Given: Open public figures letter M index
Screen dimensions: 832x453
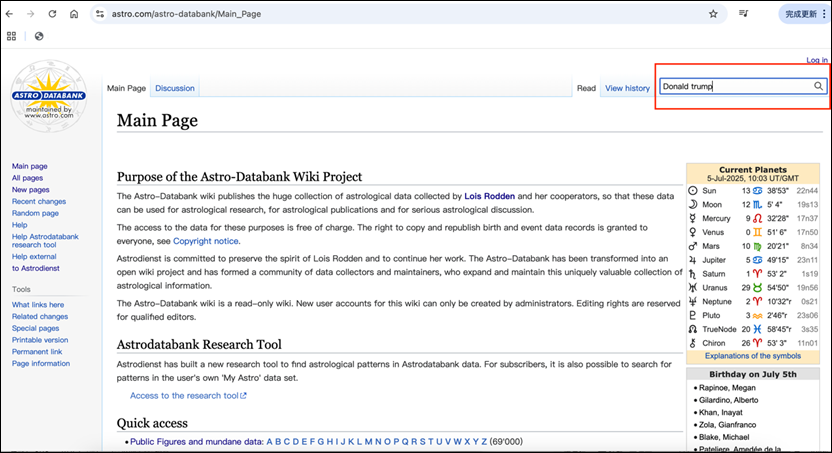Looking at the screenshot, I should pyautogui.click(x=368, y=441).
